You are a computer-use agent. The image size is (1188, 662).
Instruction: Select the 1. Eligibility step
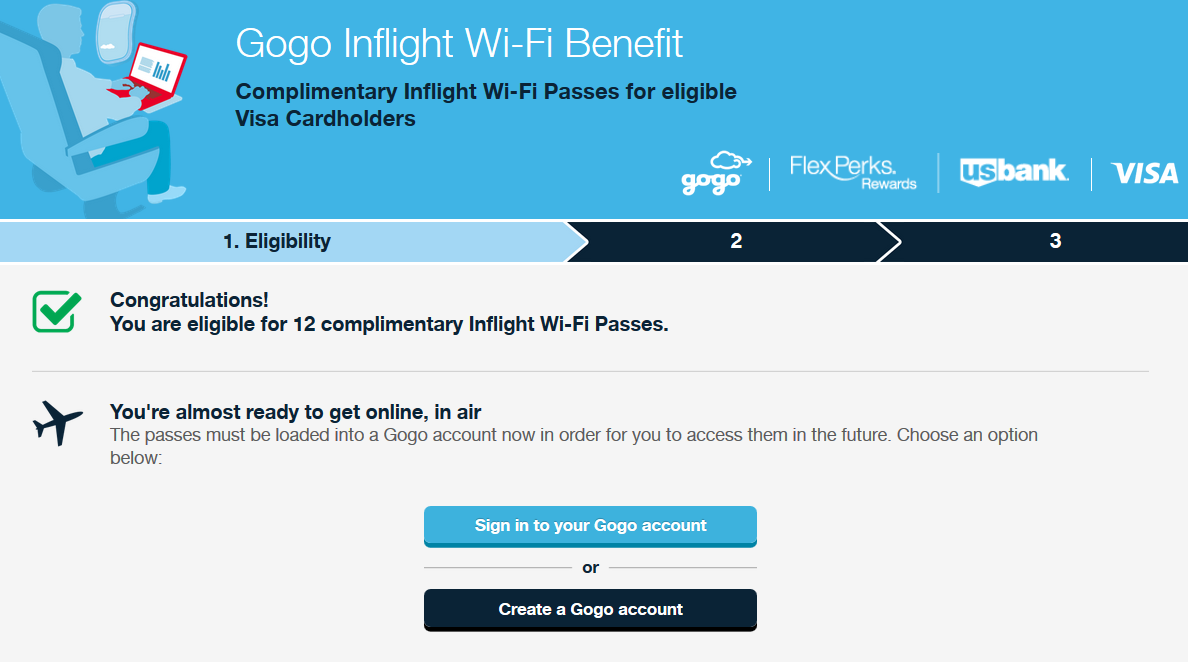tap(277, 241)
